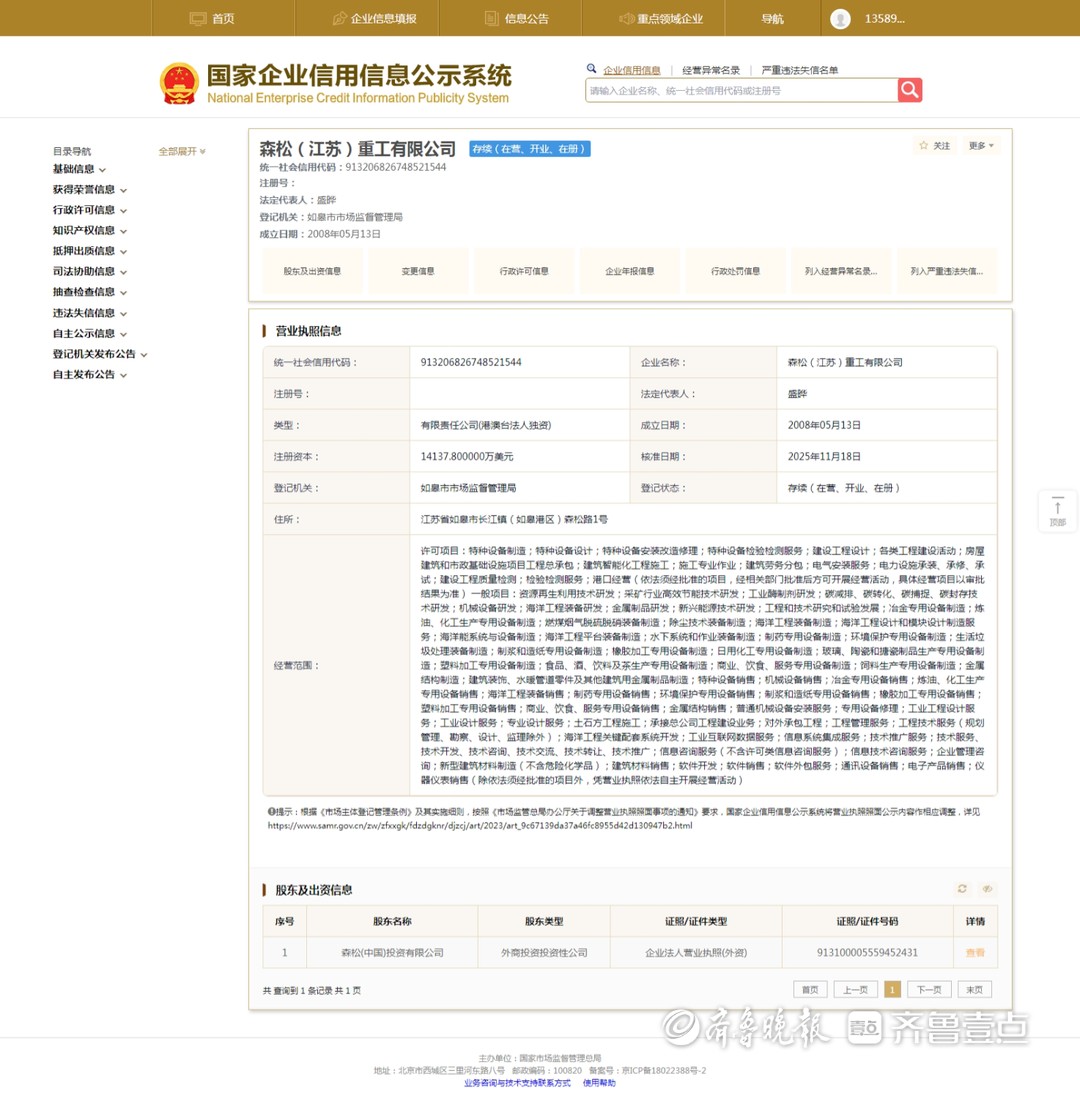
Task: Select the 企业信用信息 search tab
Action: tap(632, 70)
